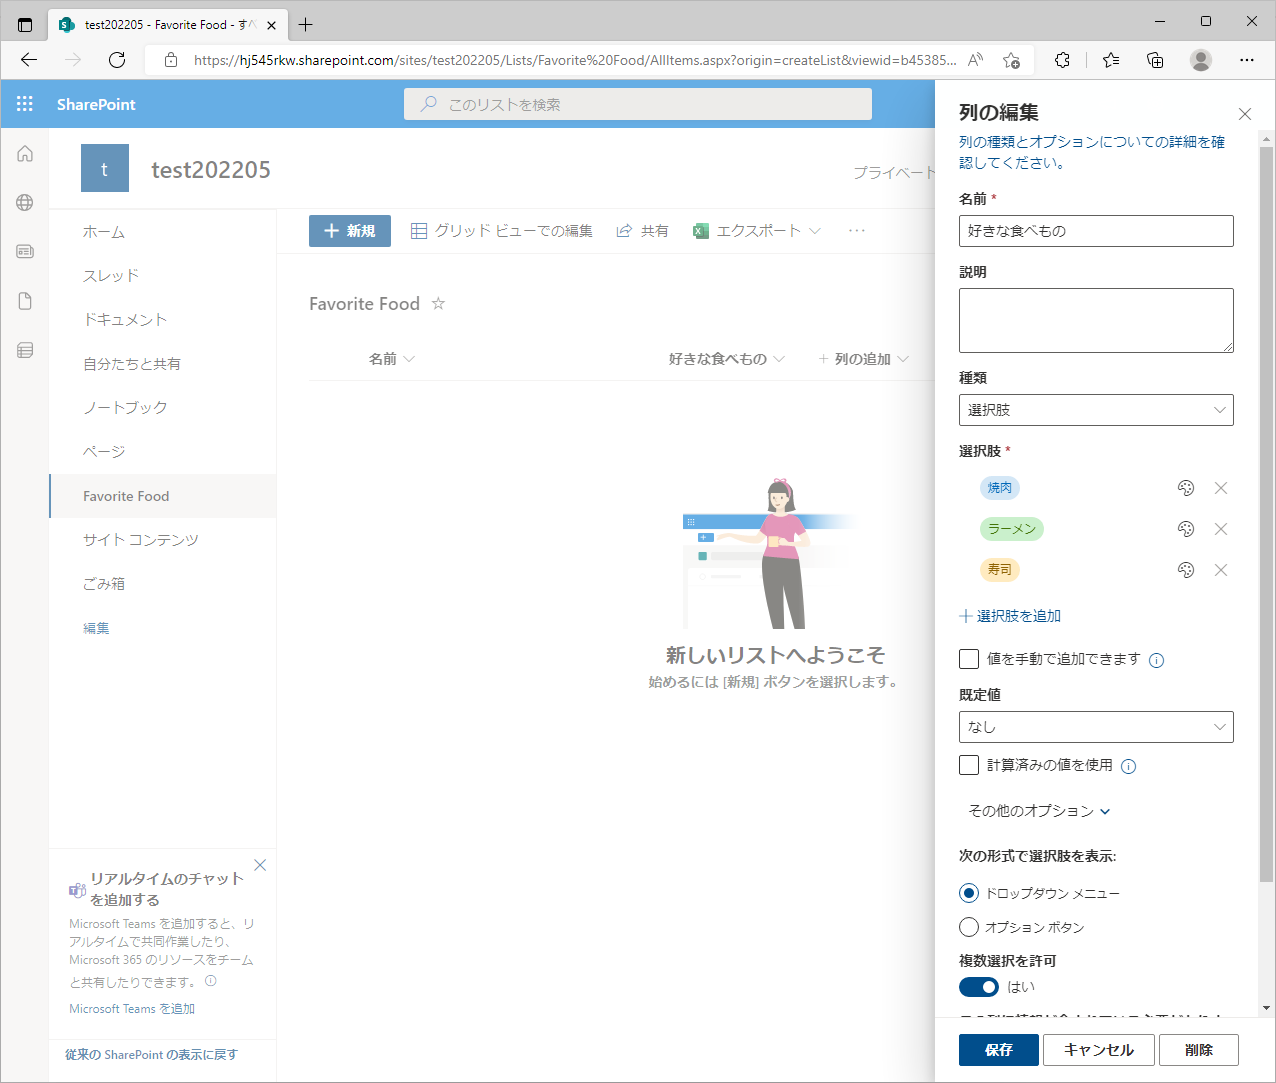The height and width of the screenshot is (1083, 1276).
Task: Open browser settings and more menu
Action: click(1247, 60)
